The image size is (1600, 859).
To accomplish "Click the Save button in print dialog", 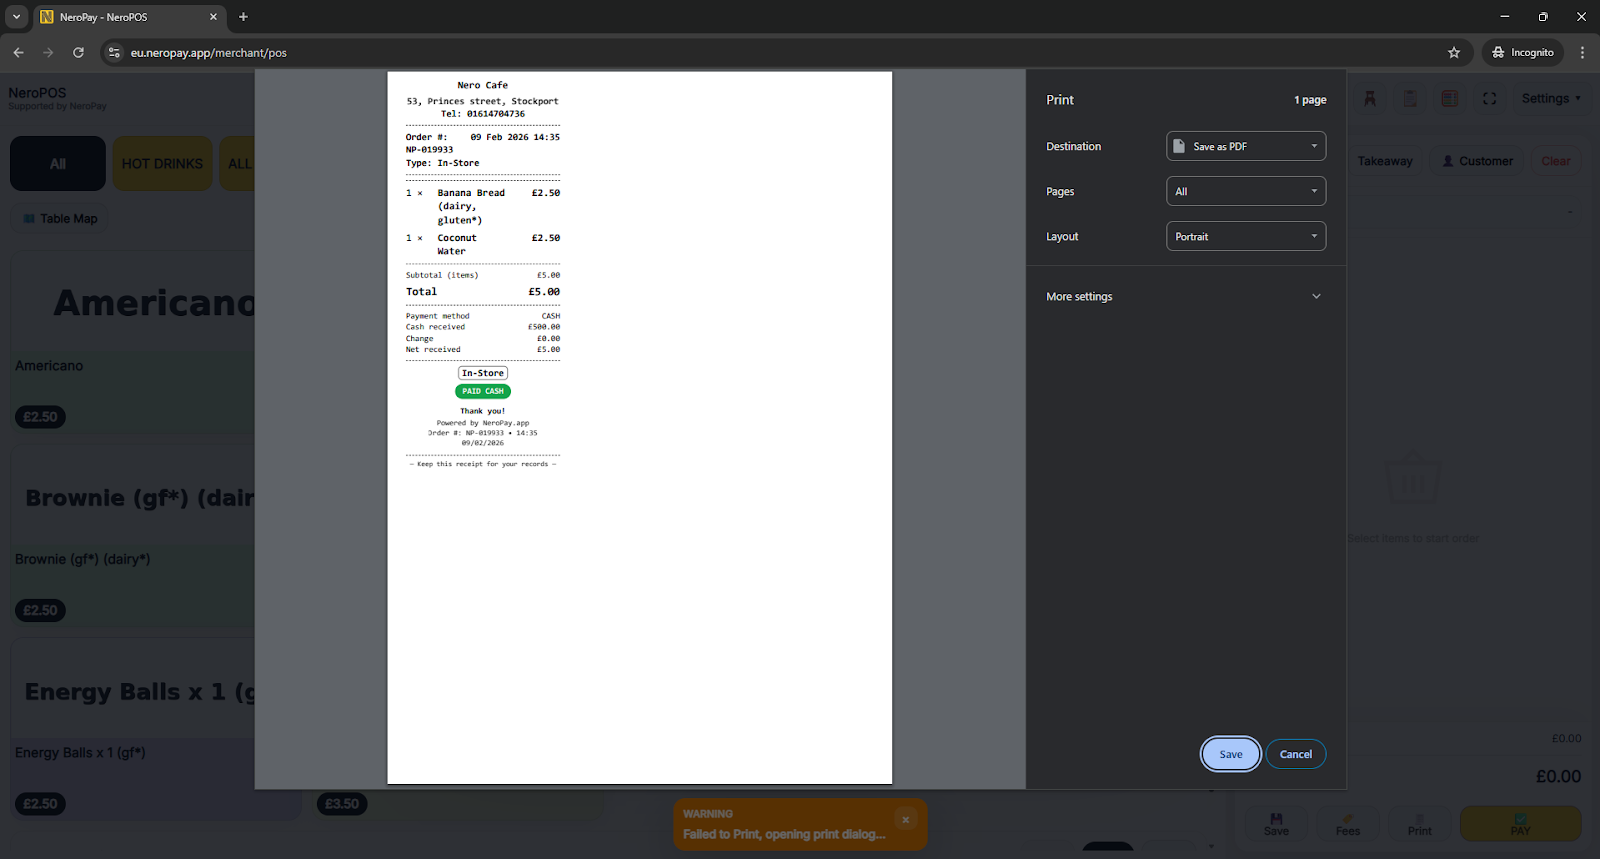I will tap(1230, 754).
